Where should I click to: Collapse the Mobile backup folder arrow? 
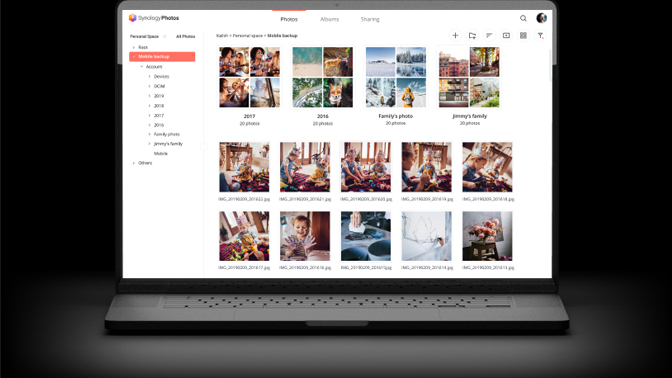(134, 57)
